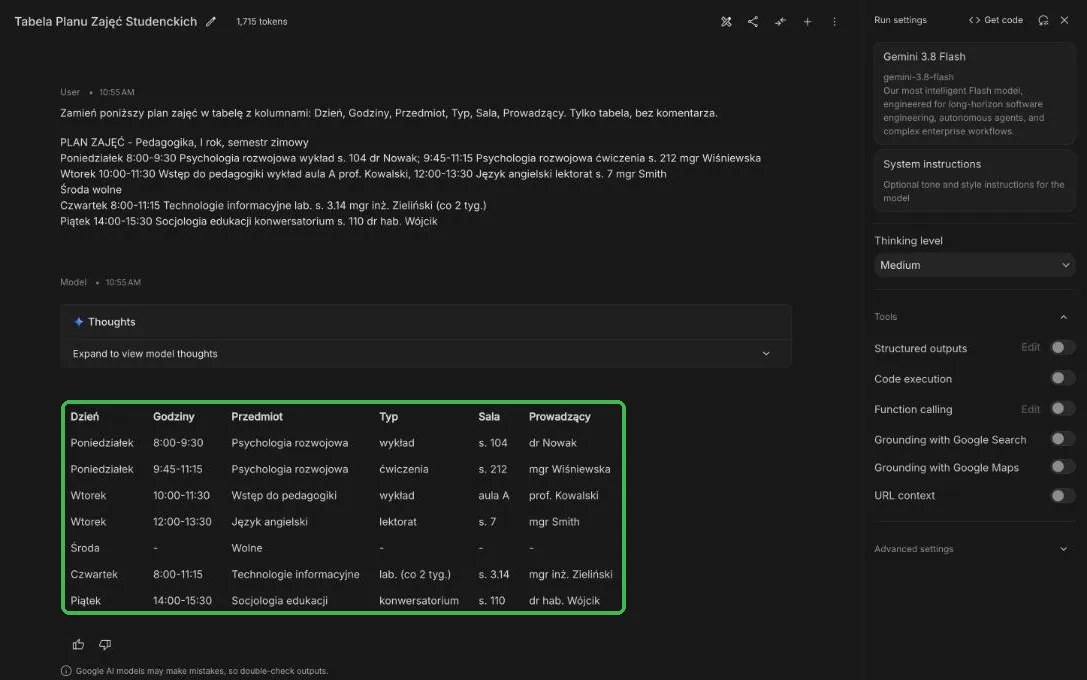
Task: Close the Run settings panel
Action: tap(1064, 20)
